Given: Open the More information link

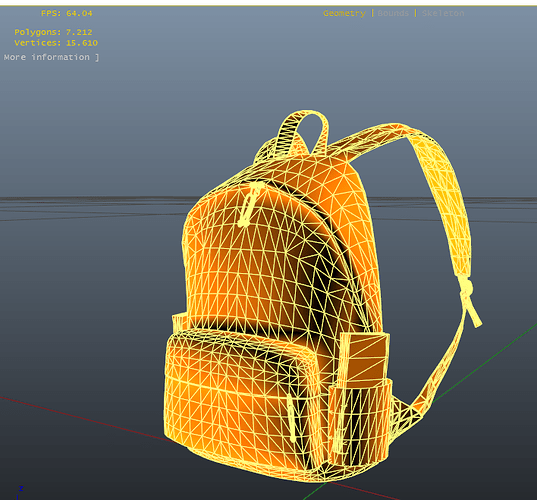Looking at the screenshot, I should (51, 57).
